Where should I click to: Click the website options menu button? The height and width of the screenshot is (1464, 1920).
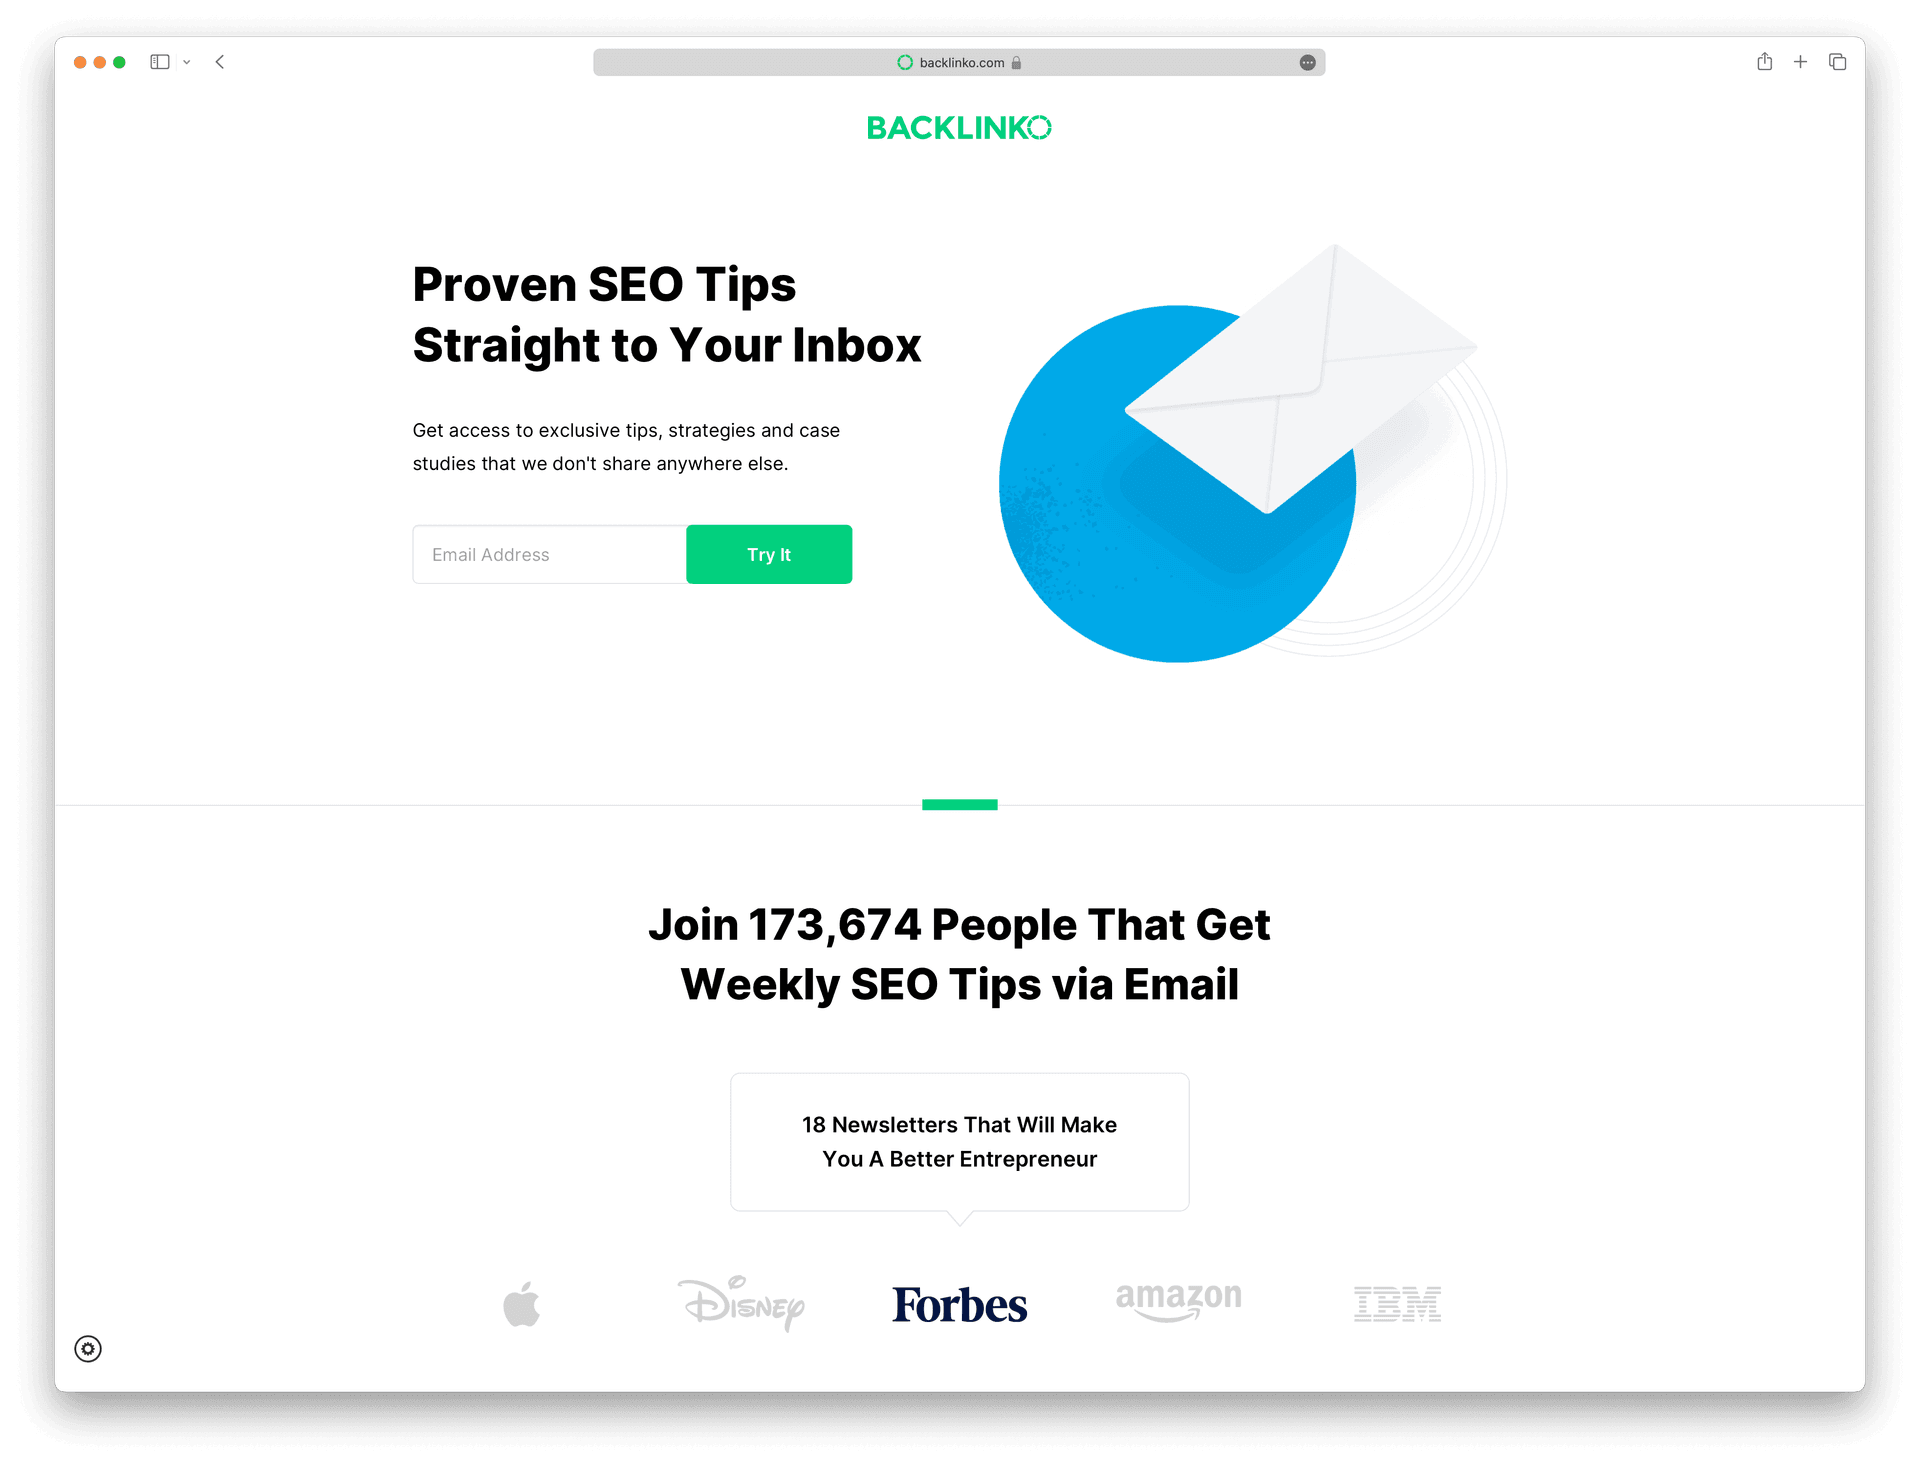(1307, 62)
